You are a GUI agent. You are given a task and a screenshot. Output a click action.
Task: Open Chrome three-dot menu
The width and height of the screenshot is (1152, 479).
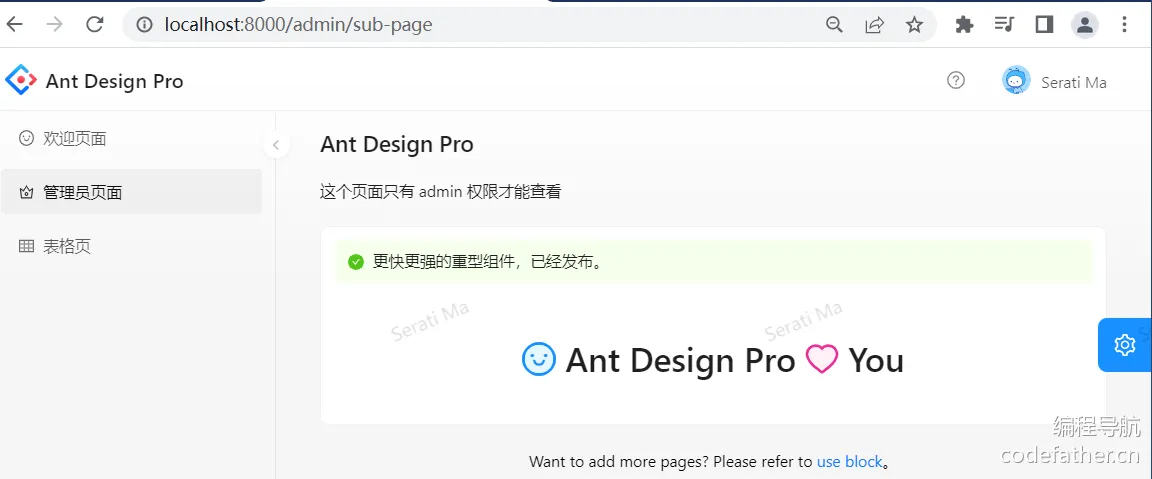click(1125, 25)
